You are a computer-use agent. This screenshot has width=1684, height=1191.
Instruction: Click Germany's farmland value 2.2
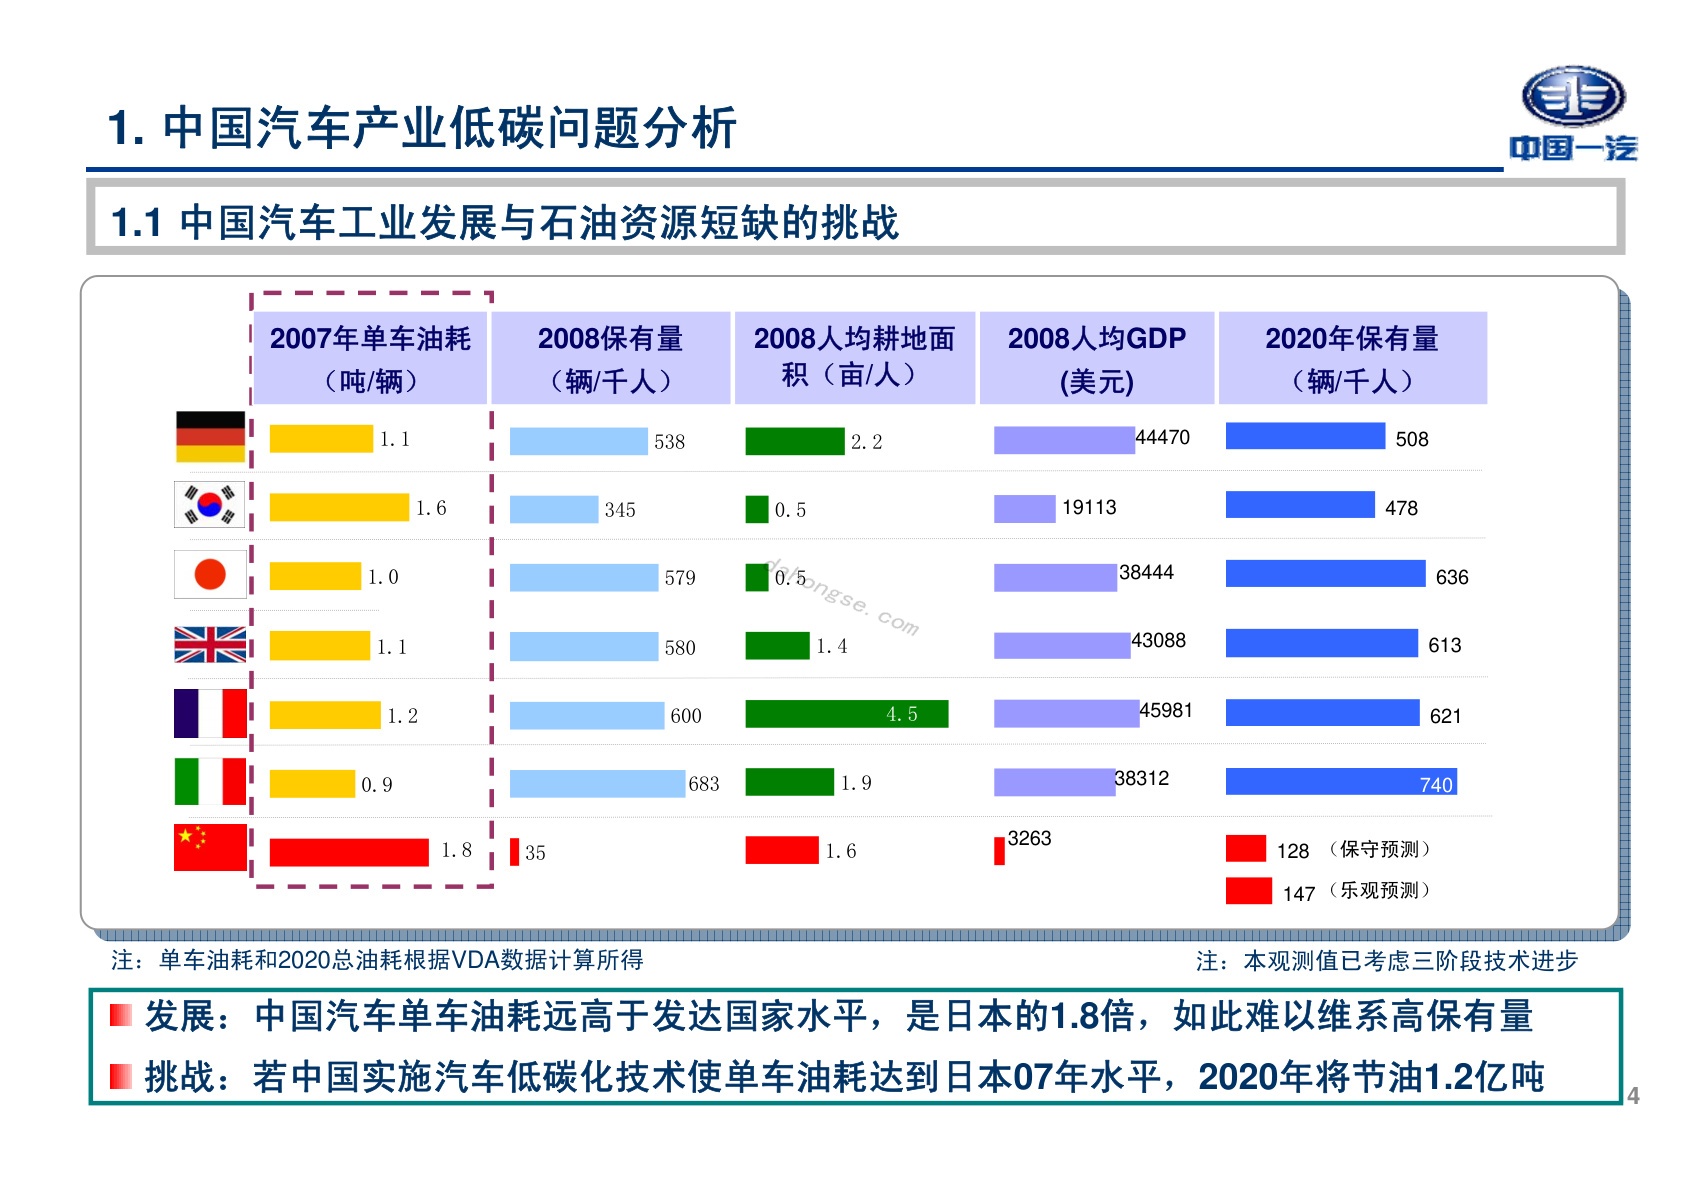tap(866, 442)
